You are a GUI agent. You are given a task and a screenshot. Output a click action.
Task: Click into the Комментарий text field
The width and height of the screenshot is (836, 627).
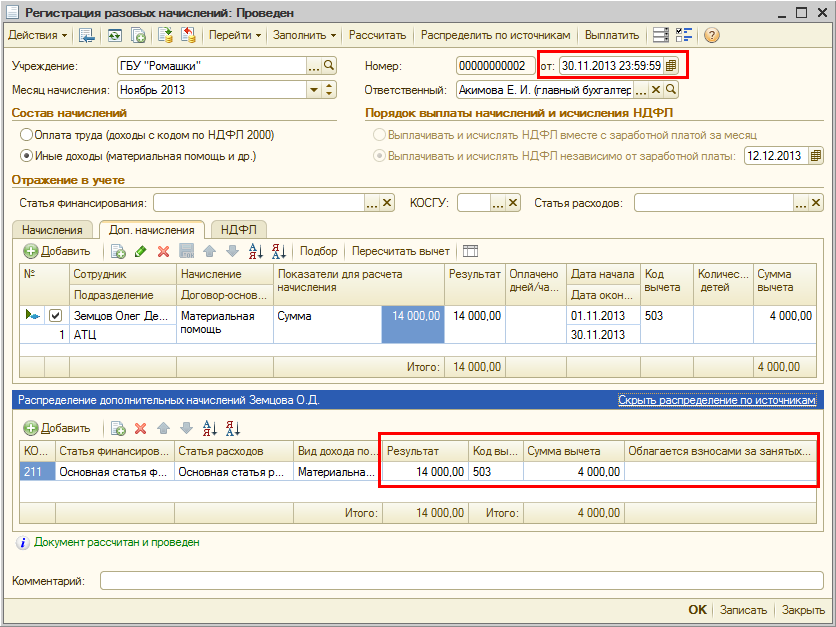[x=460, y=581]
